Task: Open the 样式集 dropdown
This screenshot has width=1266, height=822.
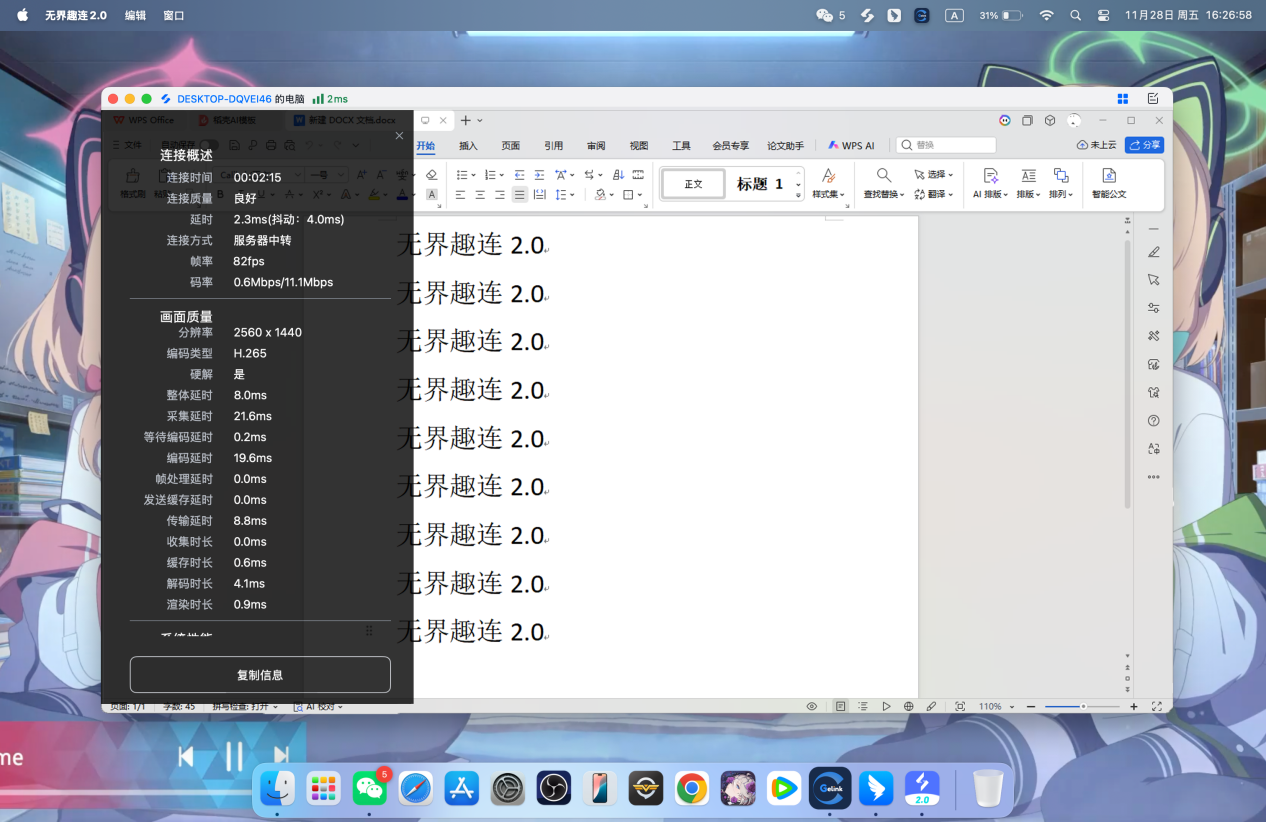Action: point(828,183)
